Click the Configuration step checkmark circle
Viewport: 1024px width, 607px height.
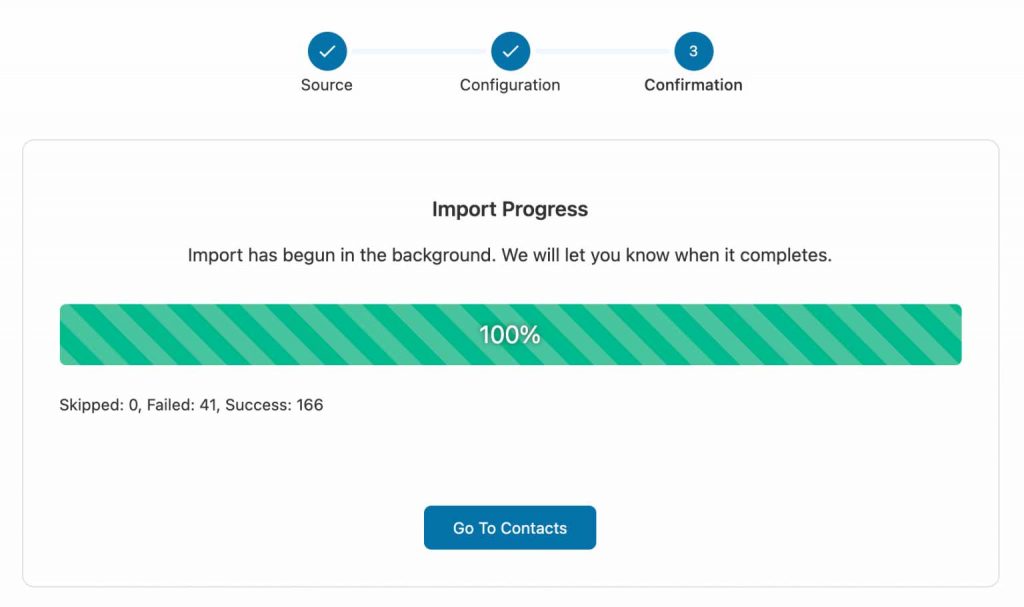510,51
